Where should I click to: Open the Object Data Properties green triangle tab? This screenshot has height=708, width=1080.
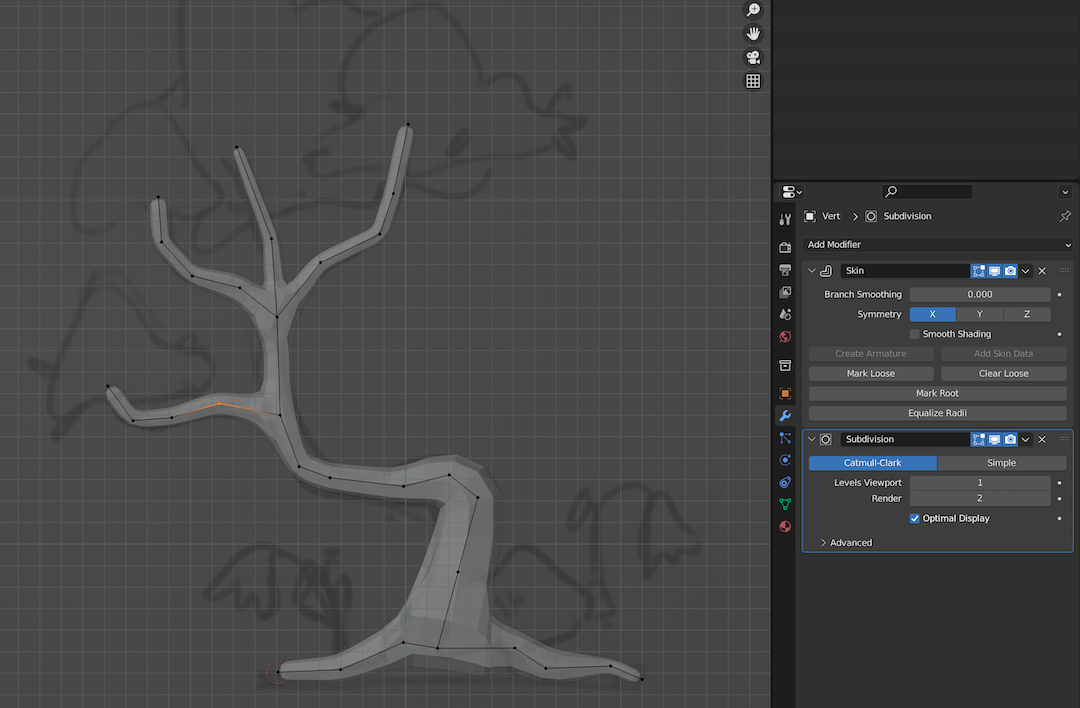pyautogui.click(x=785, y=503)
